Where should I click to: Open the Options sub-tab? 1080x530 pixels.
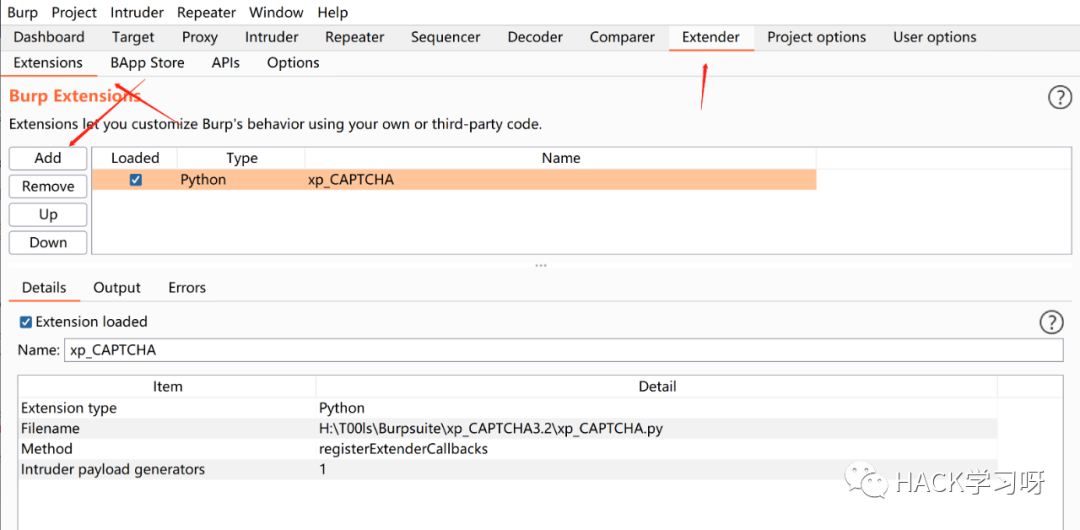coord(293,63)
